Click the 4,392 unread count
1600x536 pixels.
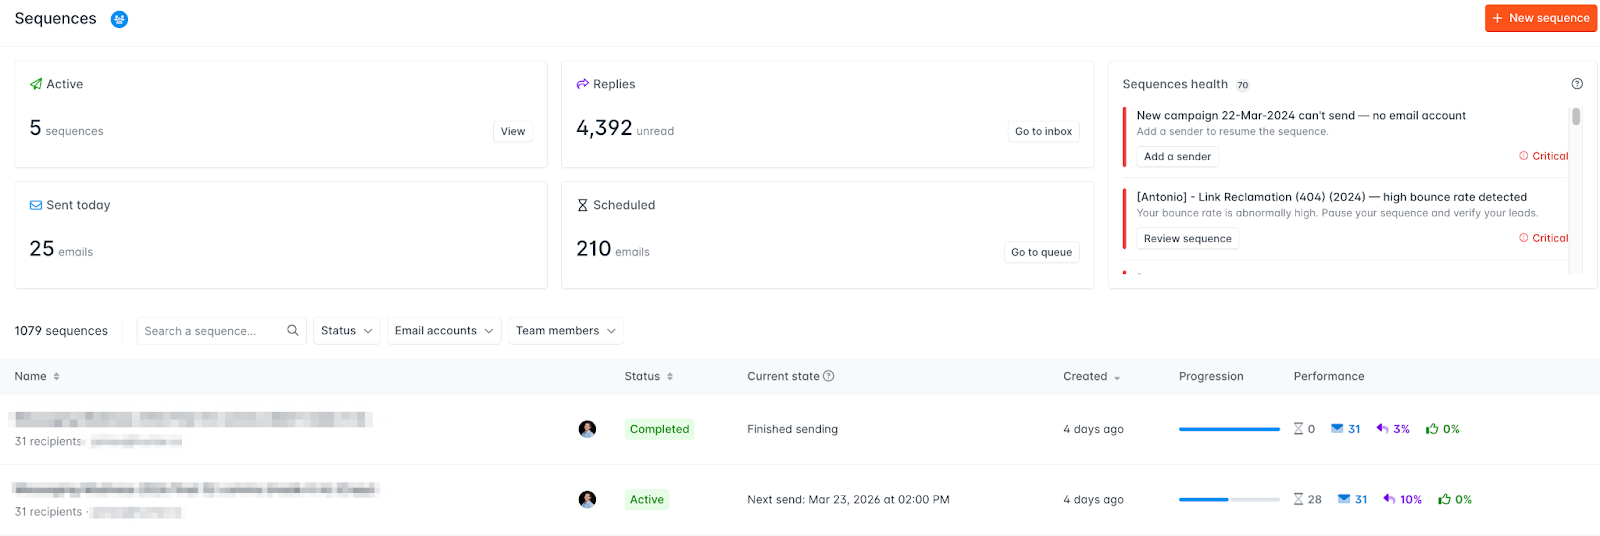point(604,128)
